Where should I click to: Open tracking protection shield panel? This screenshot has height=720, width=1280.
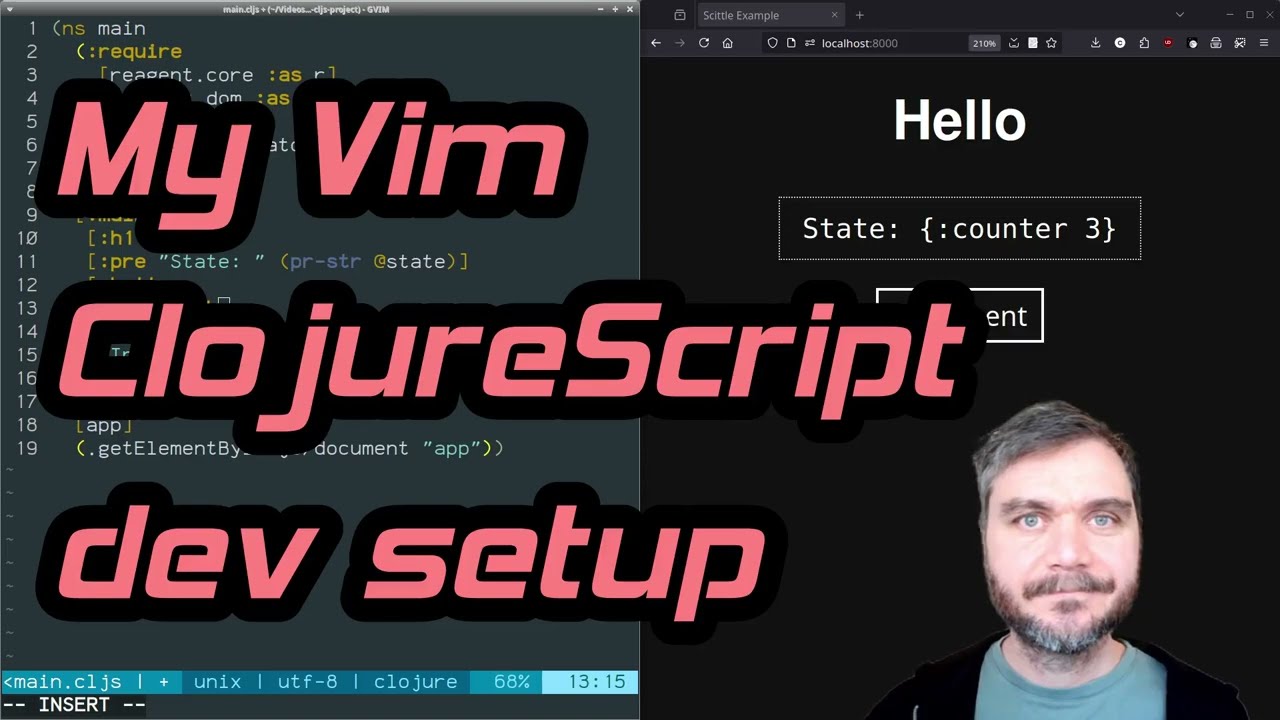tap(772, 43)
